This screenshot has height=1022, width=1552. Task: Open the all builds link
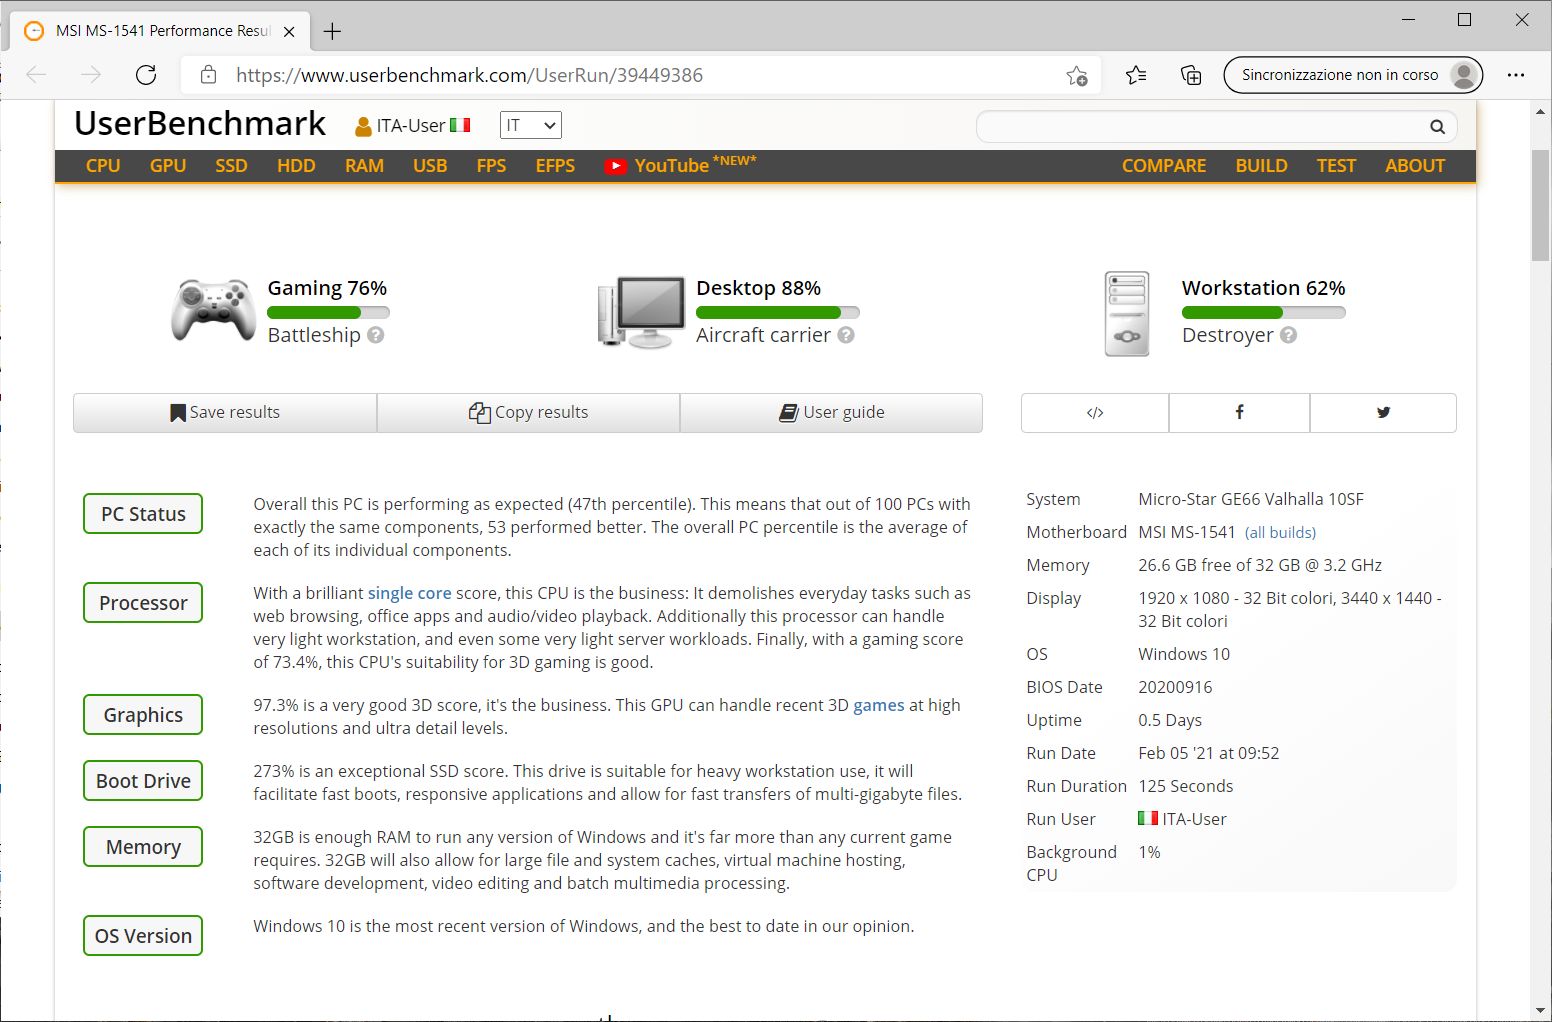point(1280,533)
